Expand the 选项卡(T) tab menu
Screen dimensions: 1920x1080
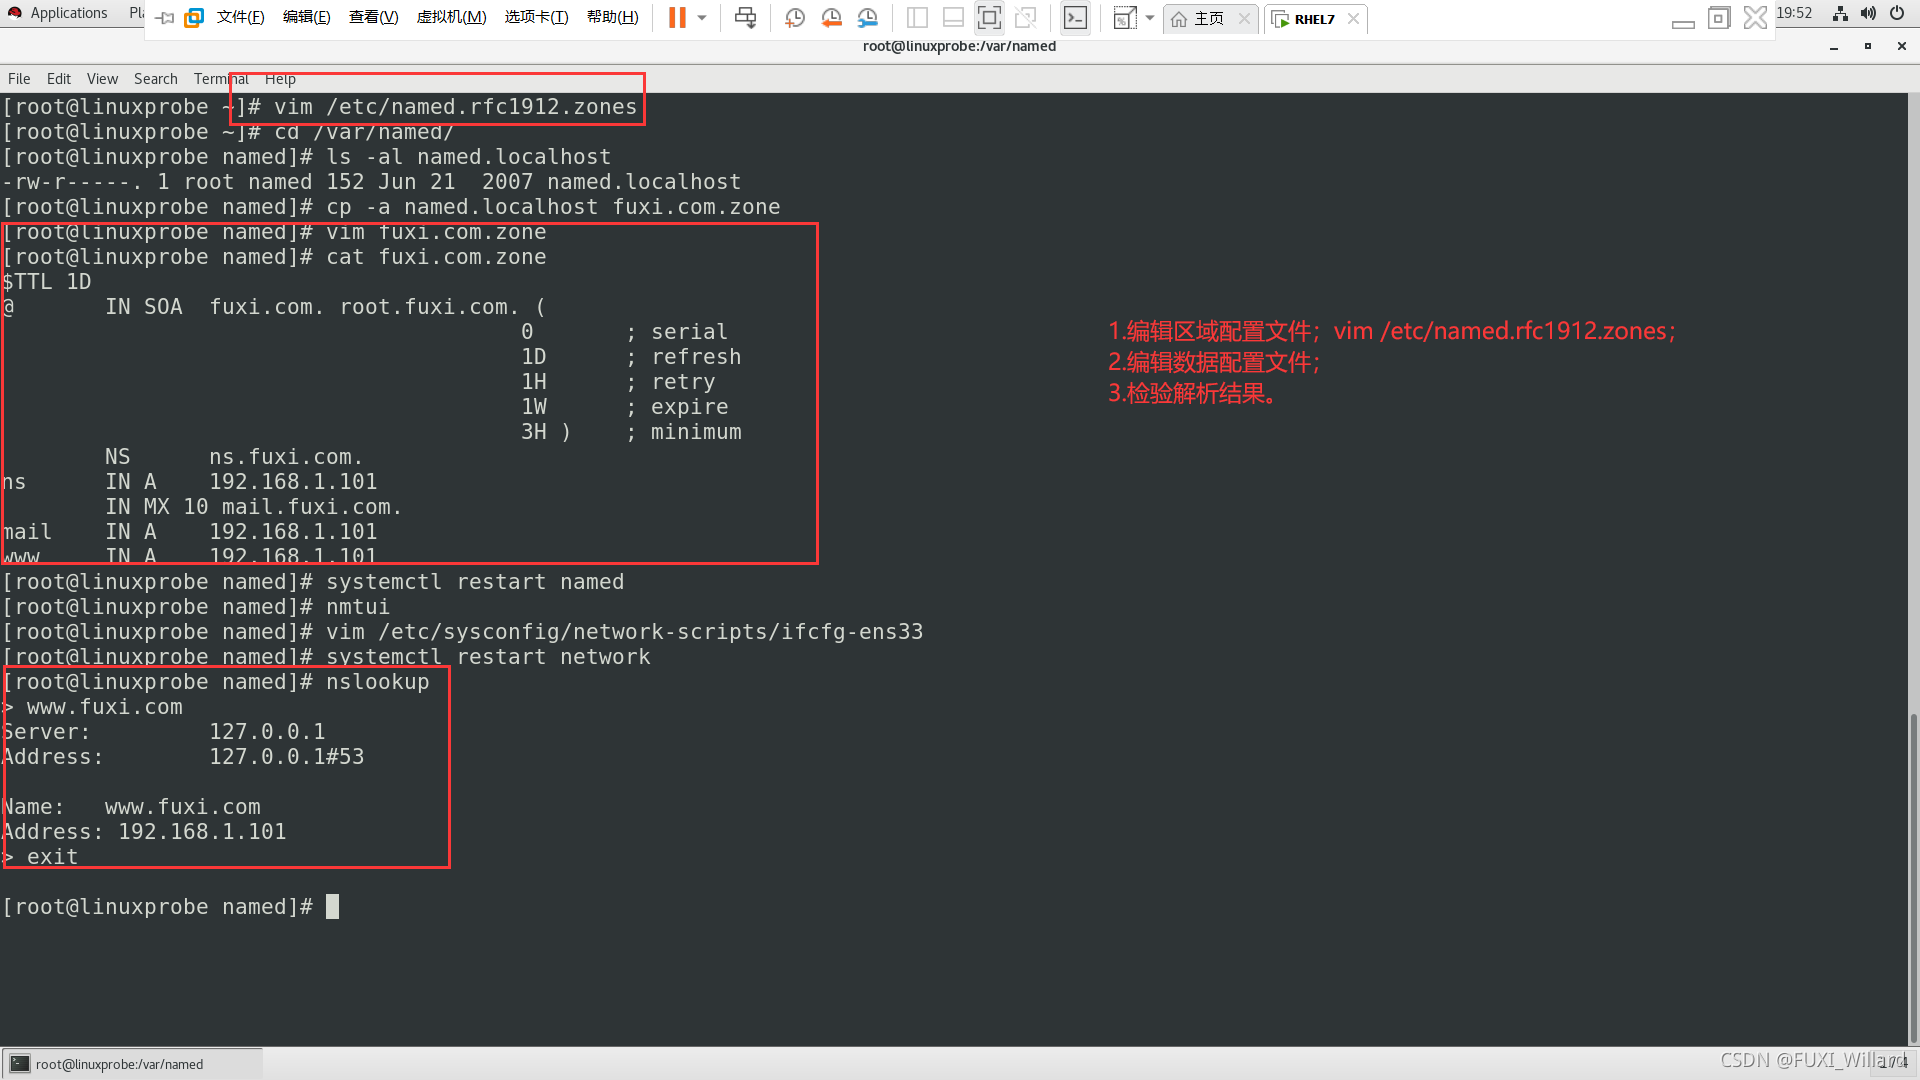537,16
